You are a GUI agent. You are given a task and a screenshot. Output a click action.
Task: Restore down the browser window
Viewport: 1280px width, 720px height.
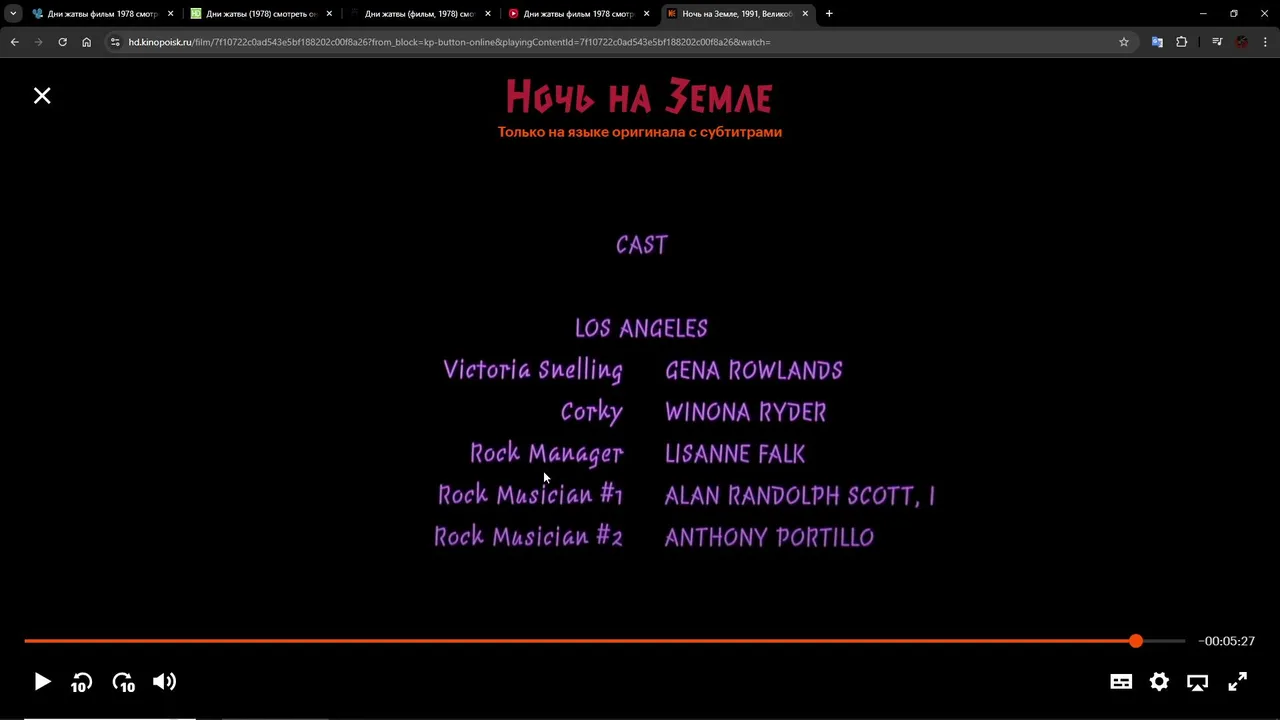tap(1234, 14)
